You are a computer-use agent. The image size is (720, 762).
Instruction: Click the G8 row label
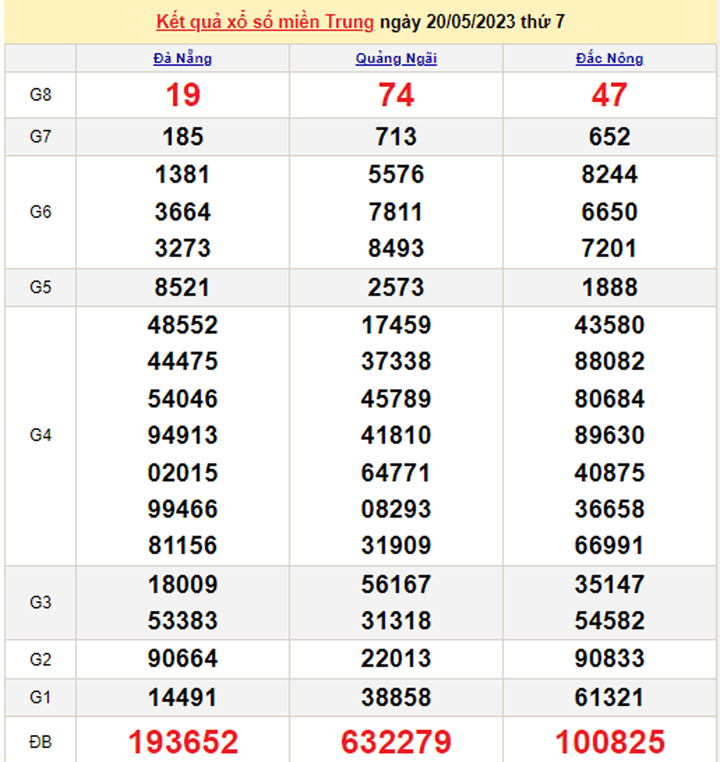[40, 95]
